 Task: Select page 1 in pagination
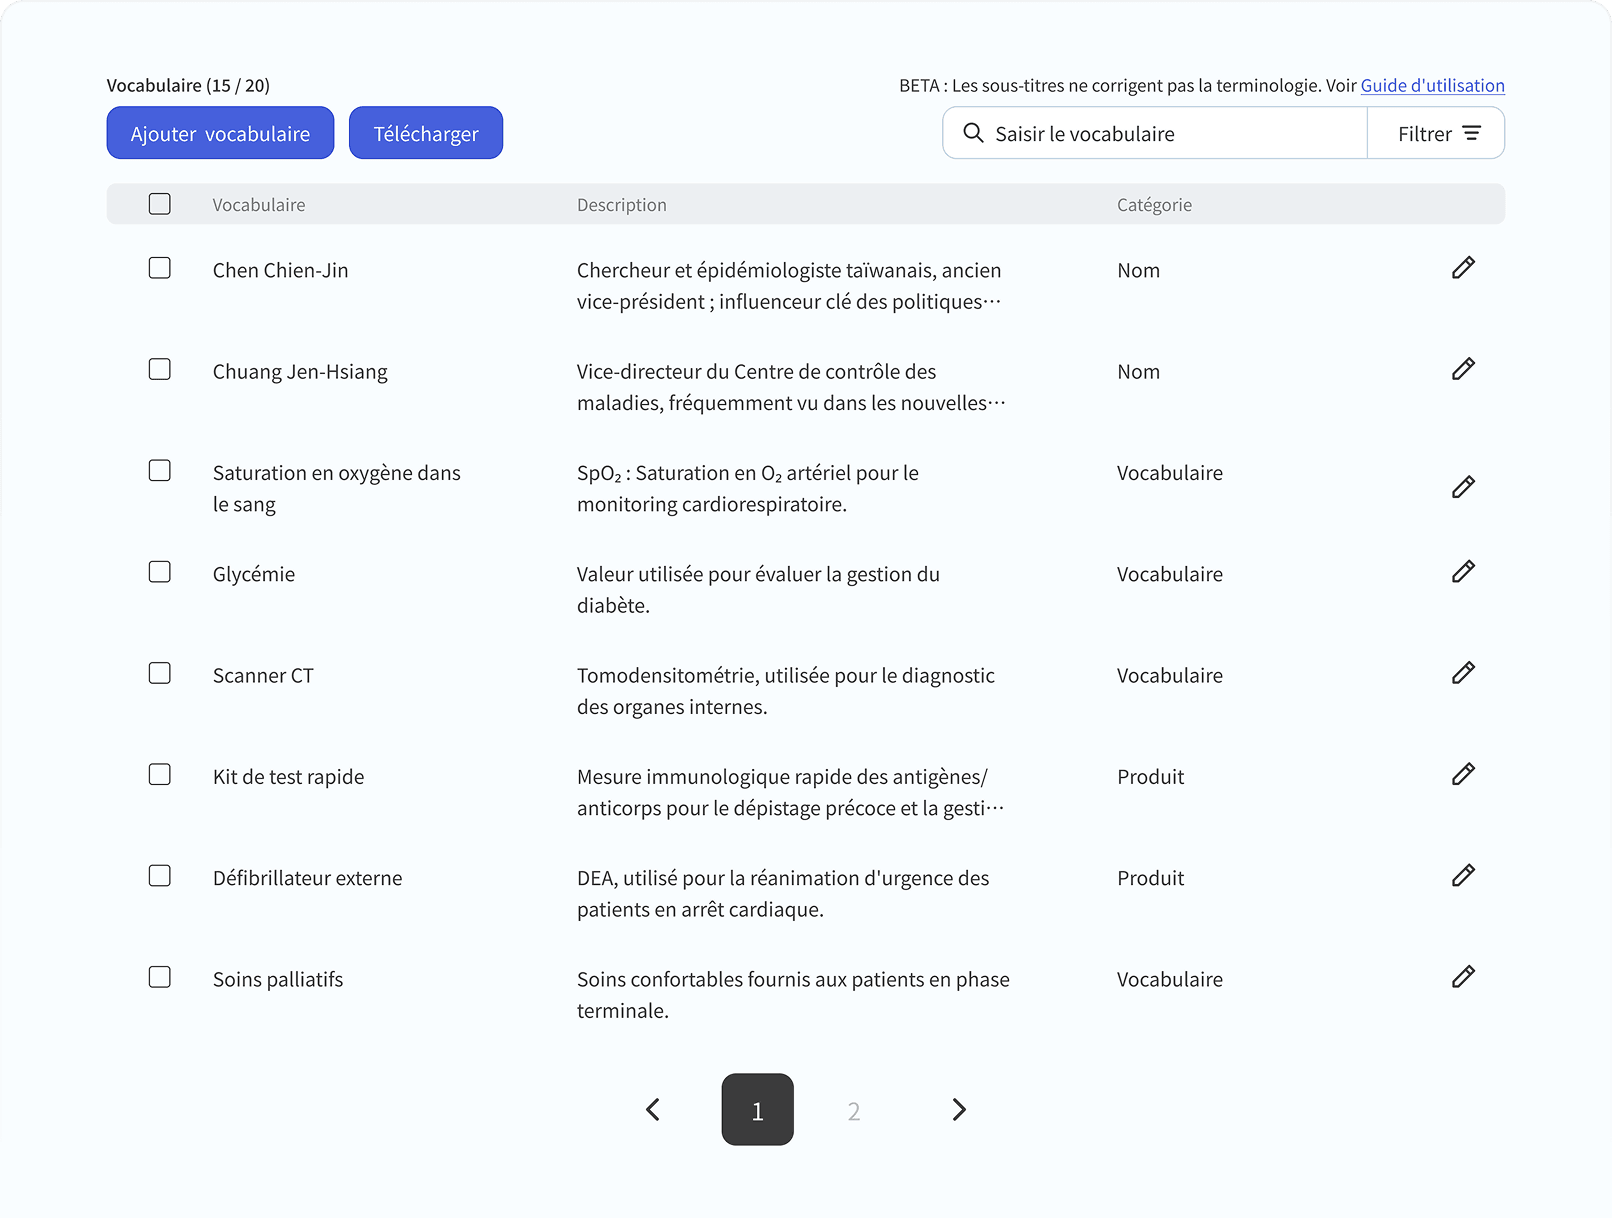click(x=757, y=1110)
